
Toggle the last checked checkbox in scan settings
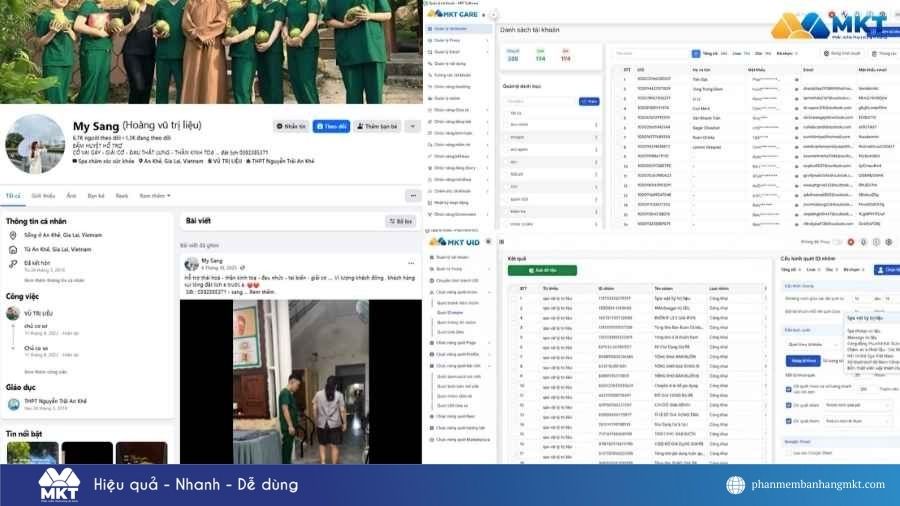[786, 421]
